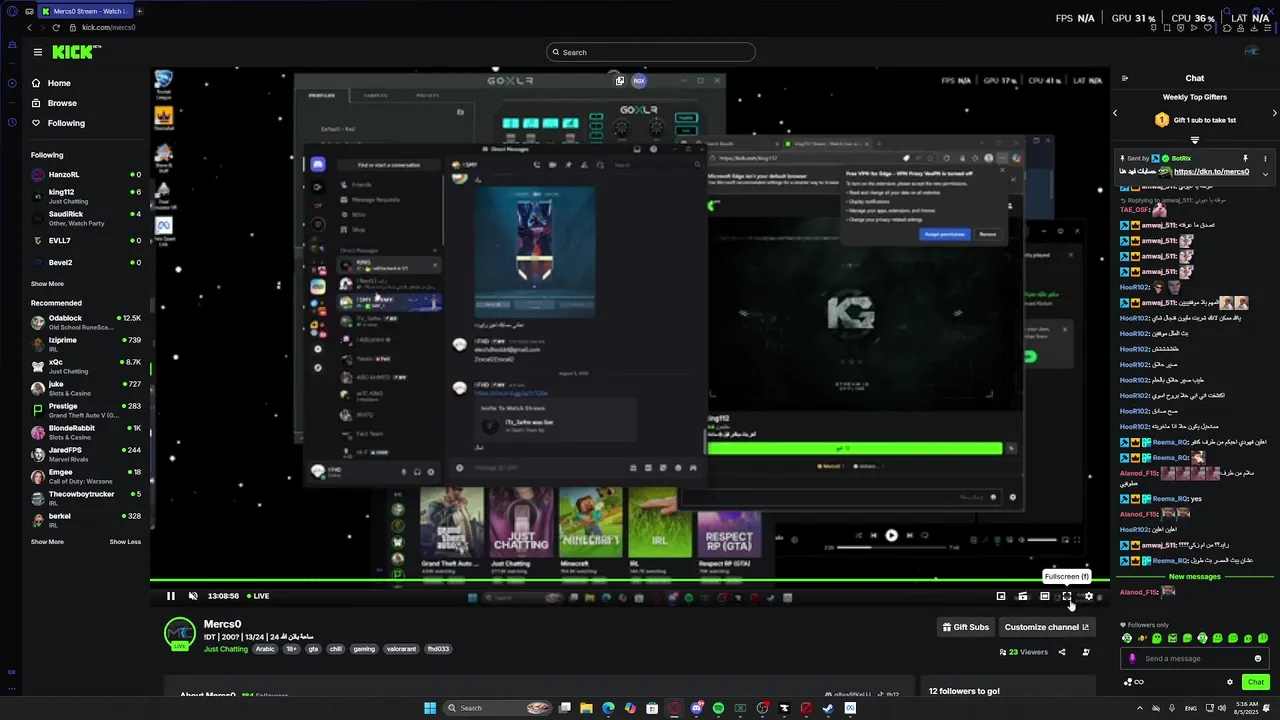Click the Windows Start button
This screenshot has width=1280, height=720.
430,708
